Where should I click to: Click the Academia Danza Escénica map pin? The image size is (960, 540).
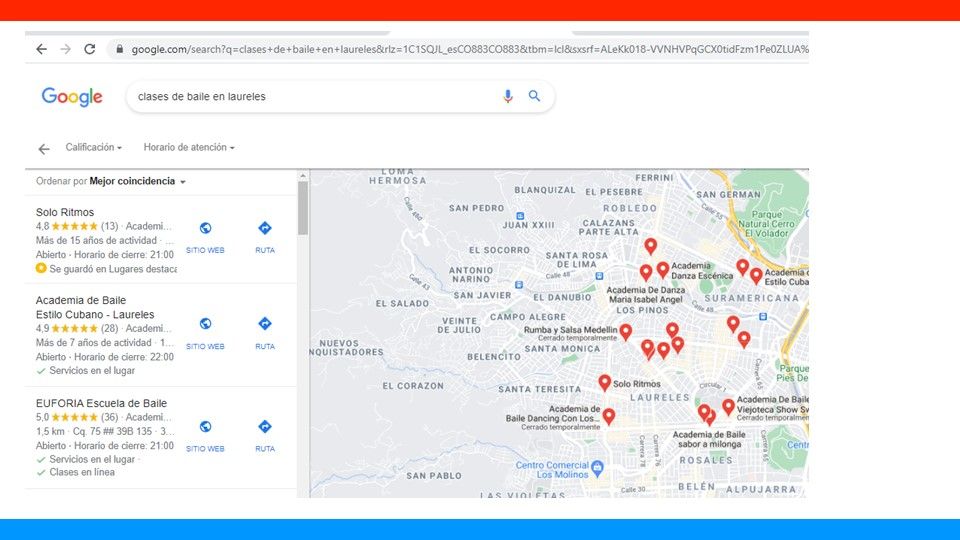662,269
